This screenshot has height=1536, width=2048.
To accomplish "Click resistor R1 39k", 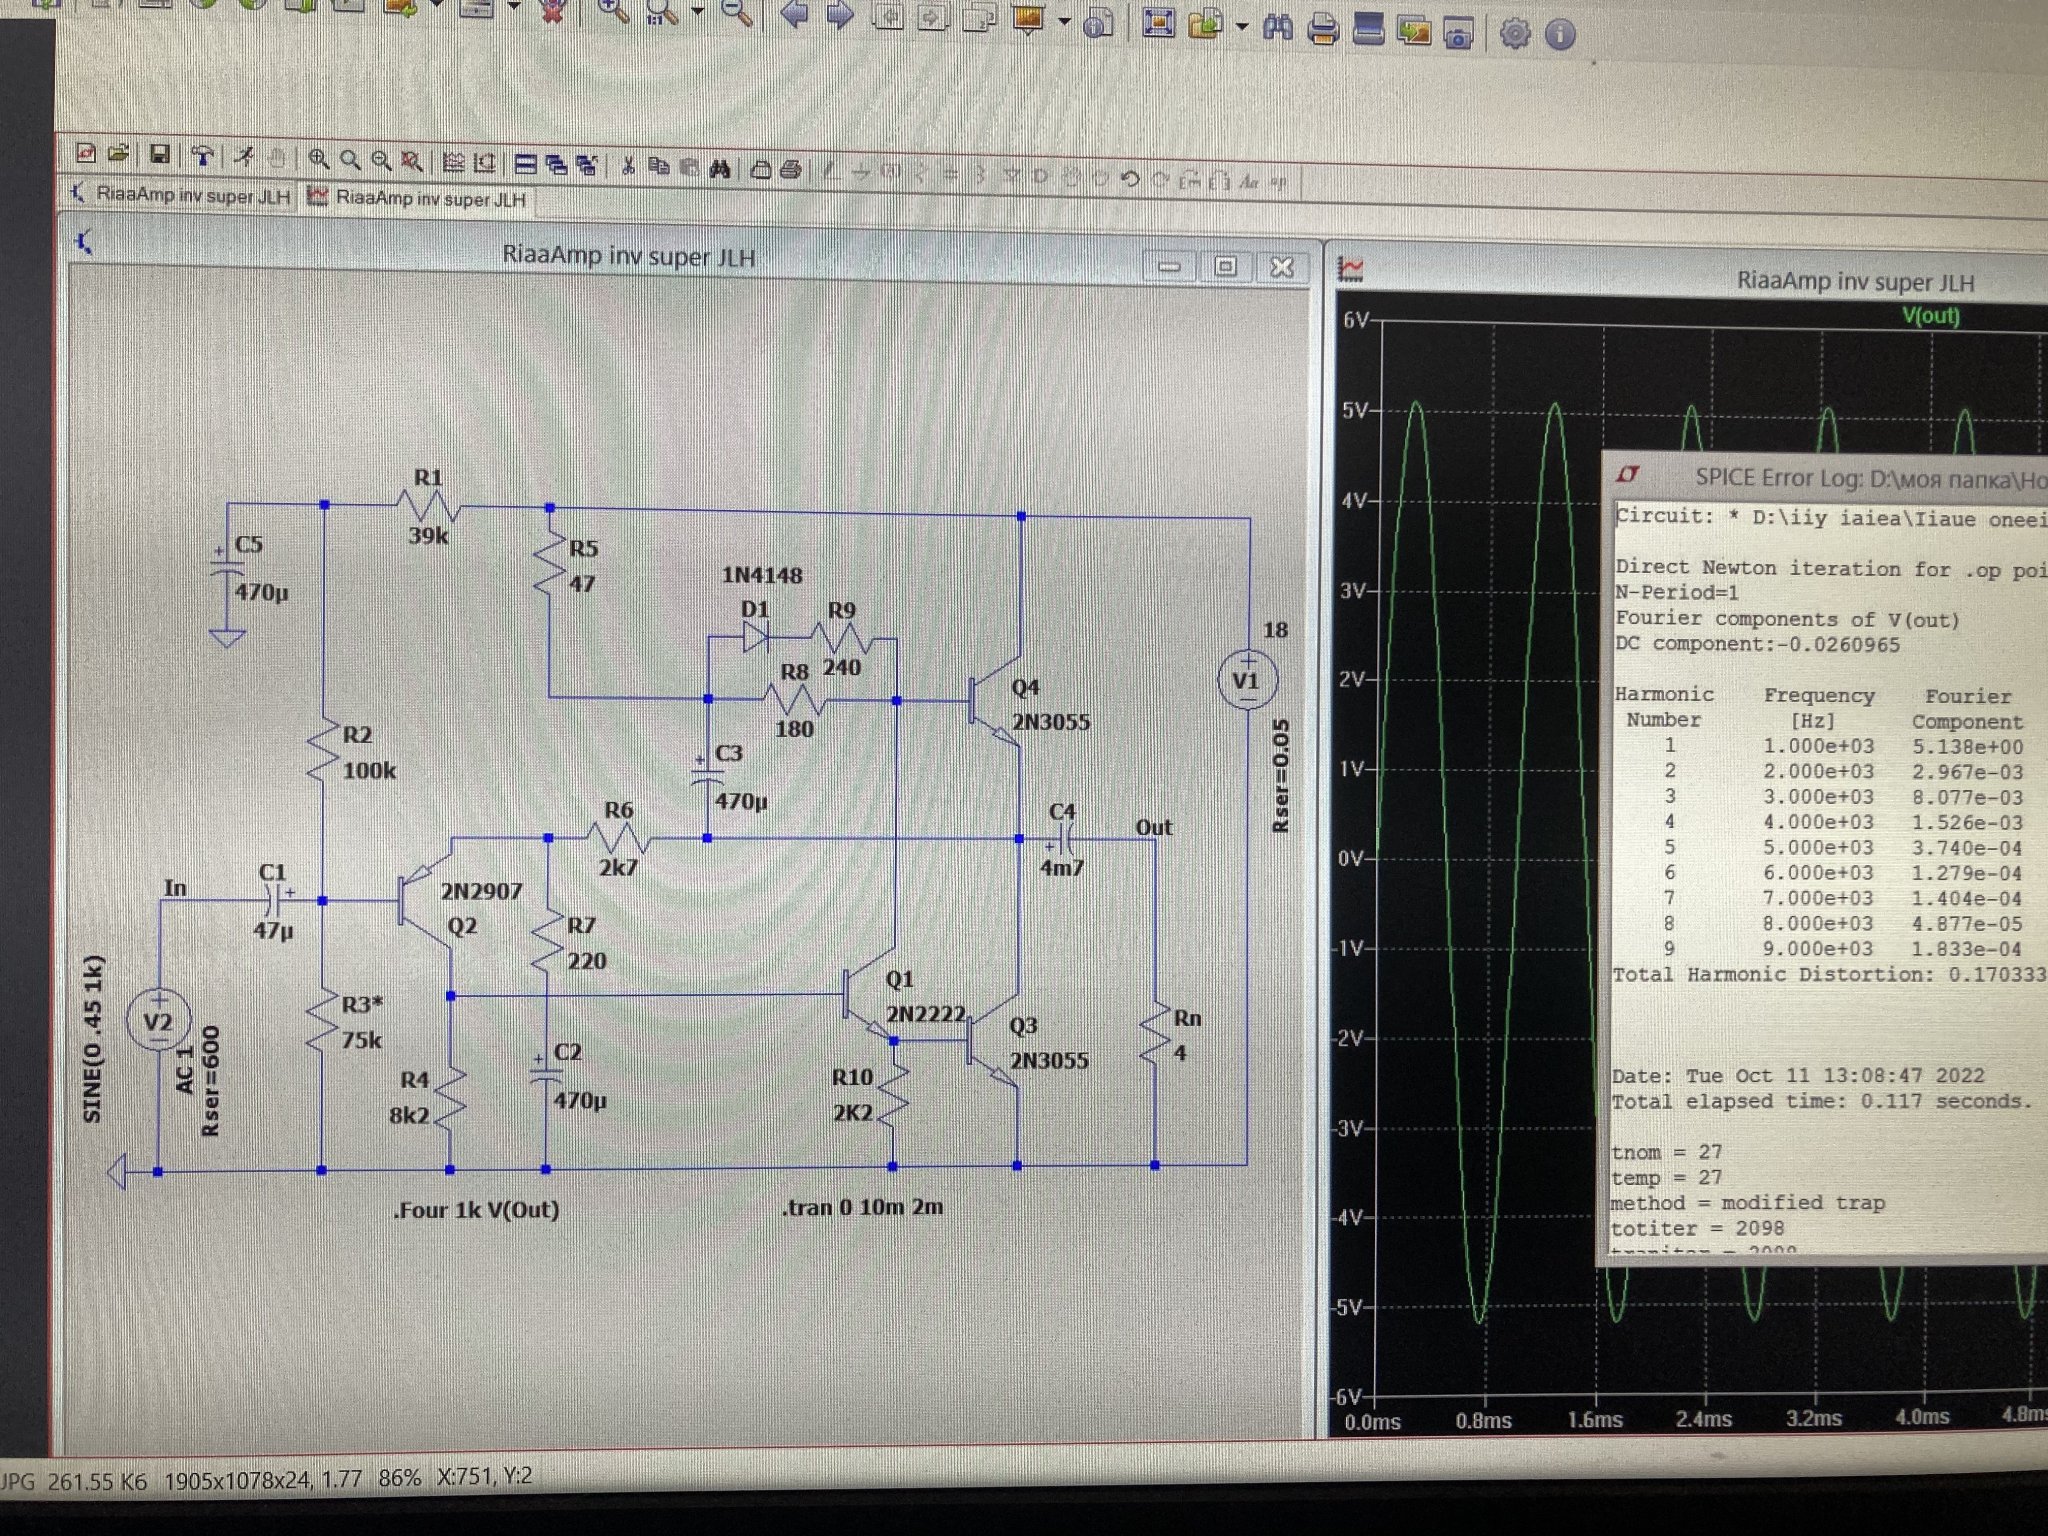I will pos(429,507).
